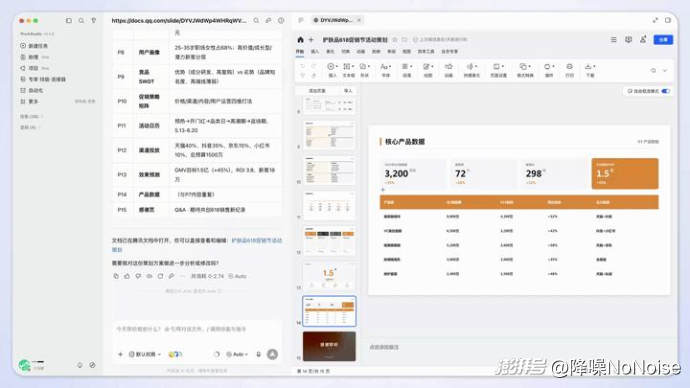Toggle the auto mode switch above the slide

(x=665, y=91)
